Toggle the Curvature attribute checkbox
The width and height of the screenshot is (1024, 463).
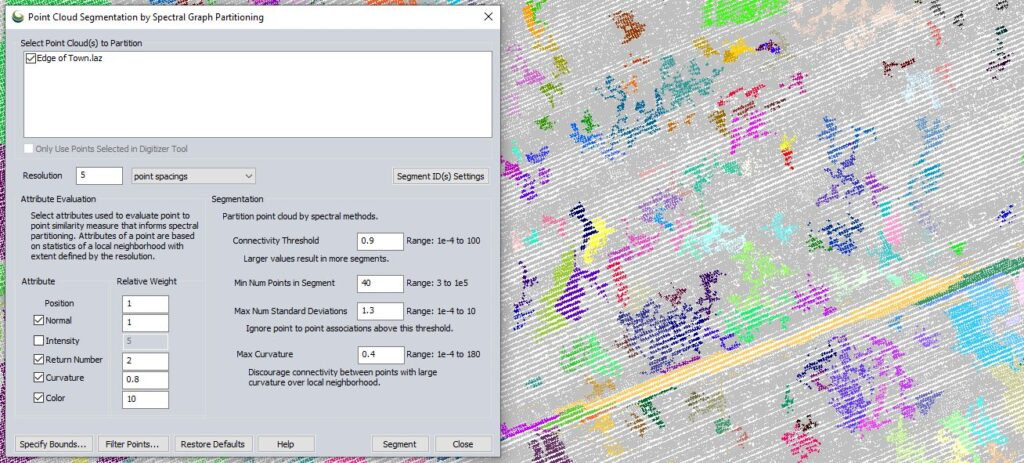pos(39,378)
